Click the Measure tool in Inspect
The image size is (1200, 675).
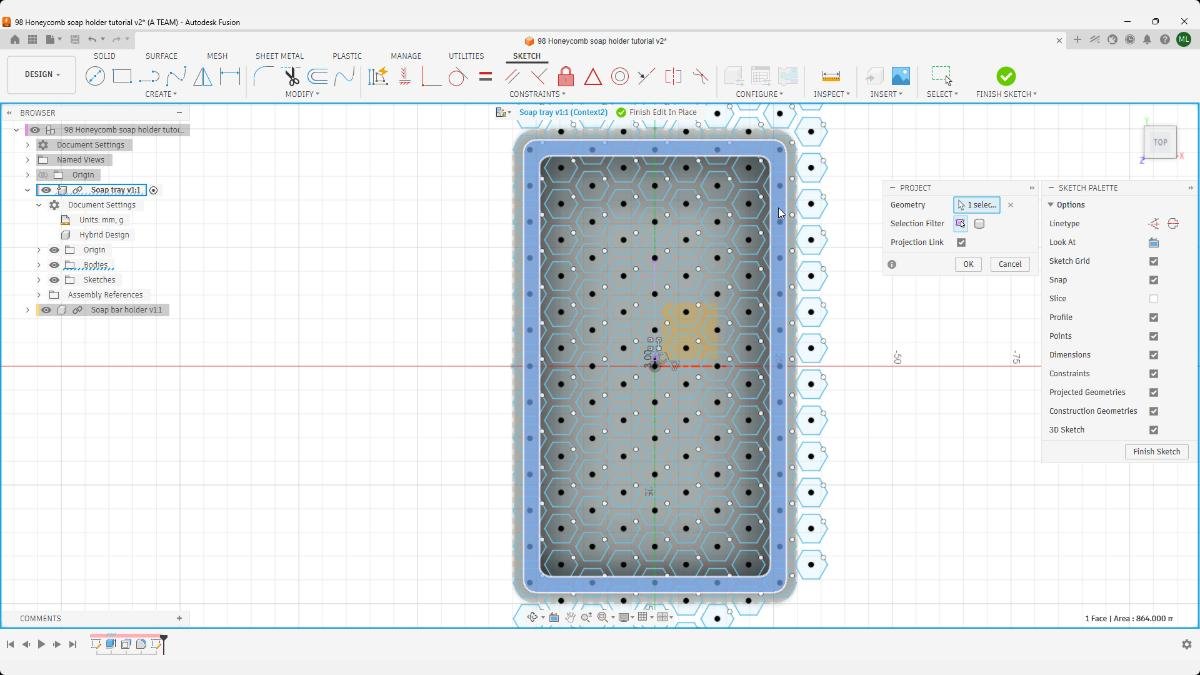pyautogui.click(x=830, y=76)
